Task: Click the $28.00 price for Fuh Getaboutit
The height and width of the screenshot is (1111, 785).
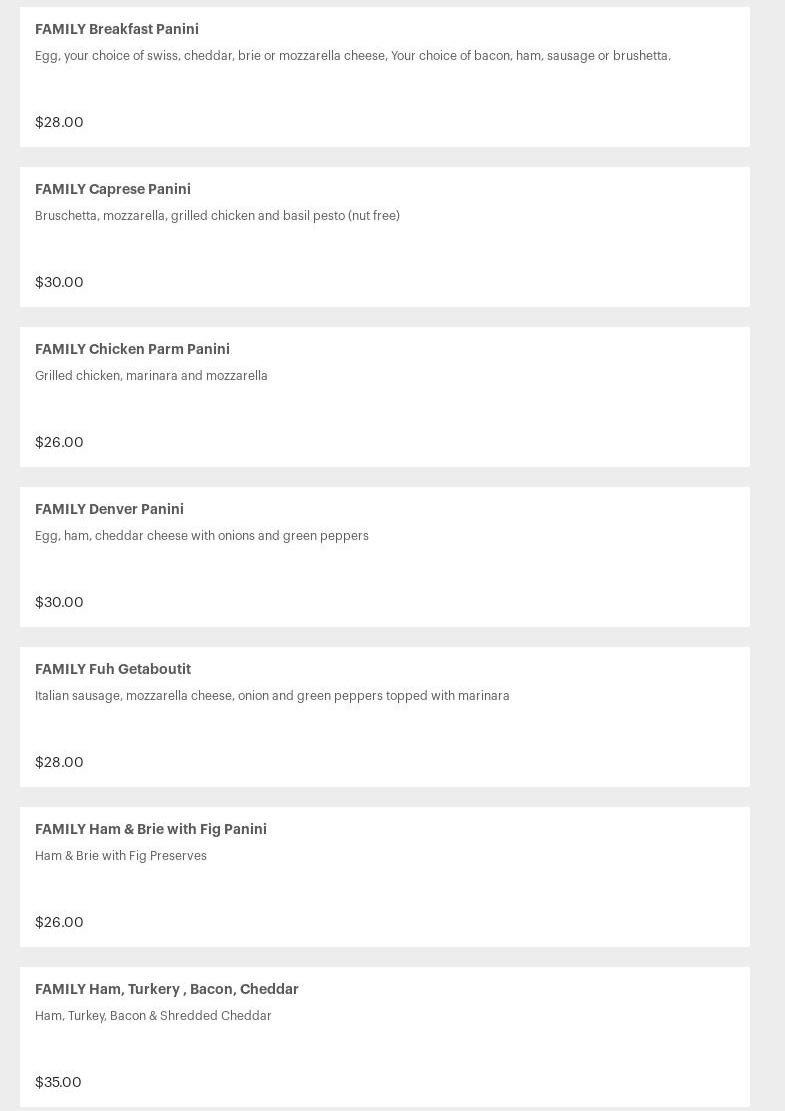Action: coord(59,762)
